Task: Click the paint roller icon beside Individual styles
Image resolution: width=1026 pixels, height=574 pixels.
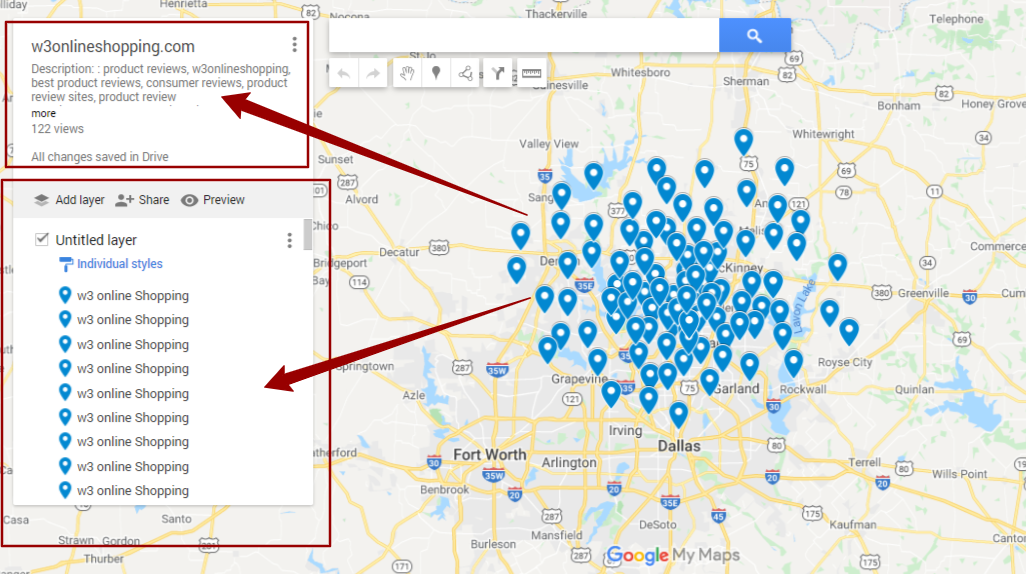Action: tap(65, 264)
